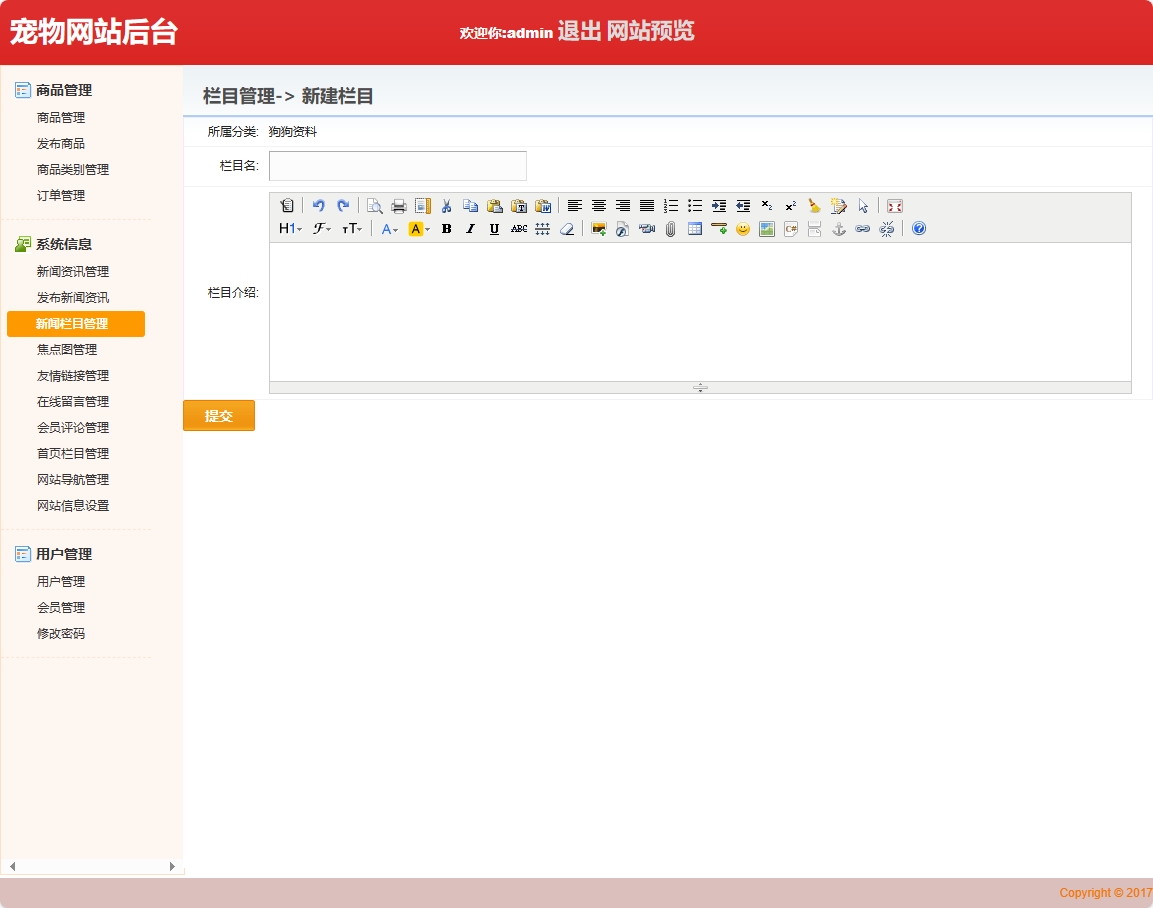Viewport: 1153px width, 908px height.
Task: Click the insert table icon
Action: tap(695, 229)
